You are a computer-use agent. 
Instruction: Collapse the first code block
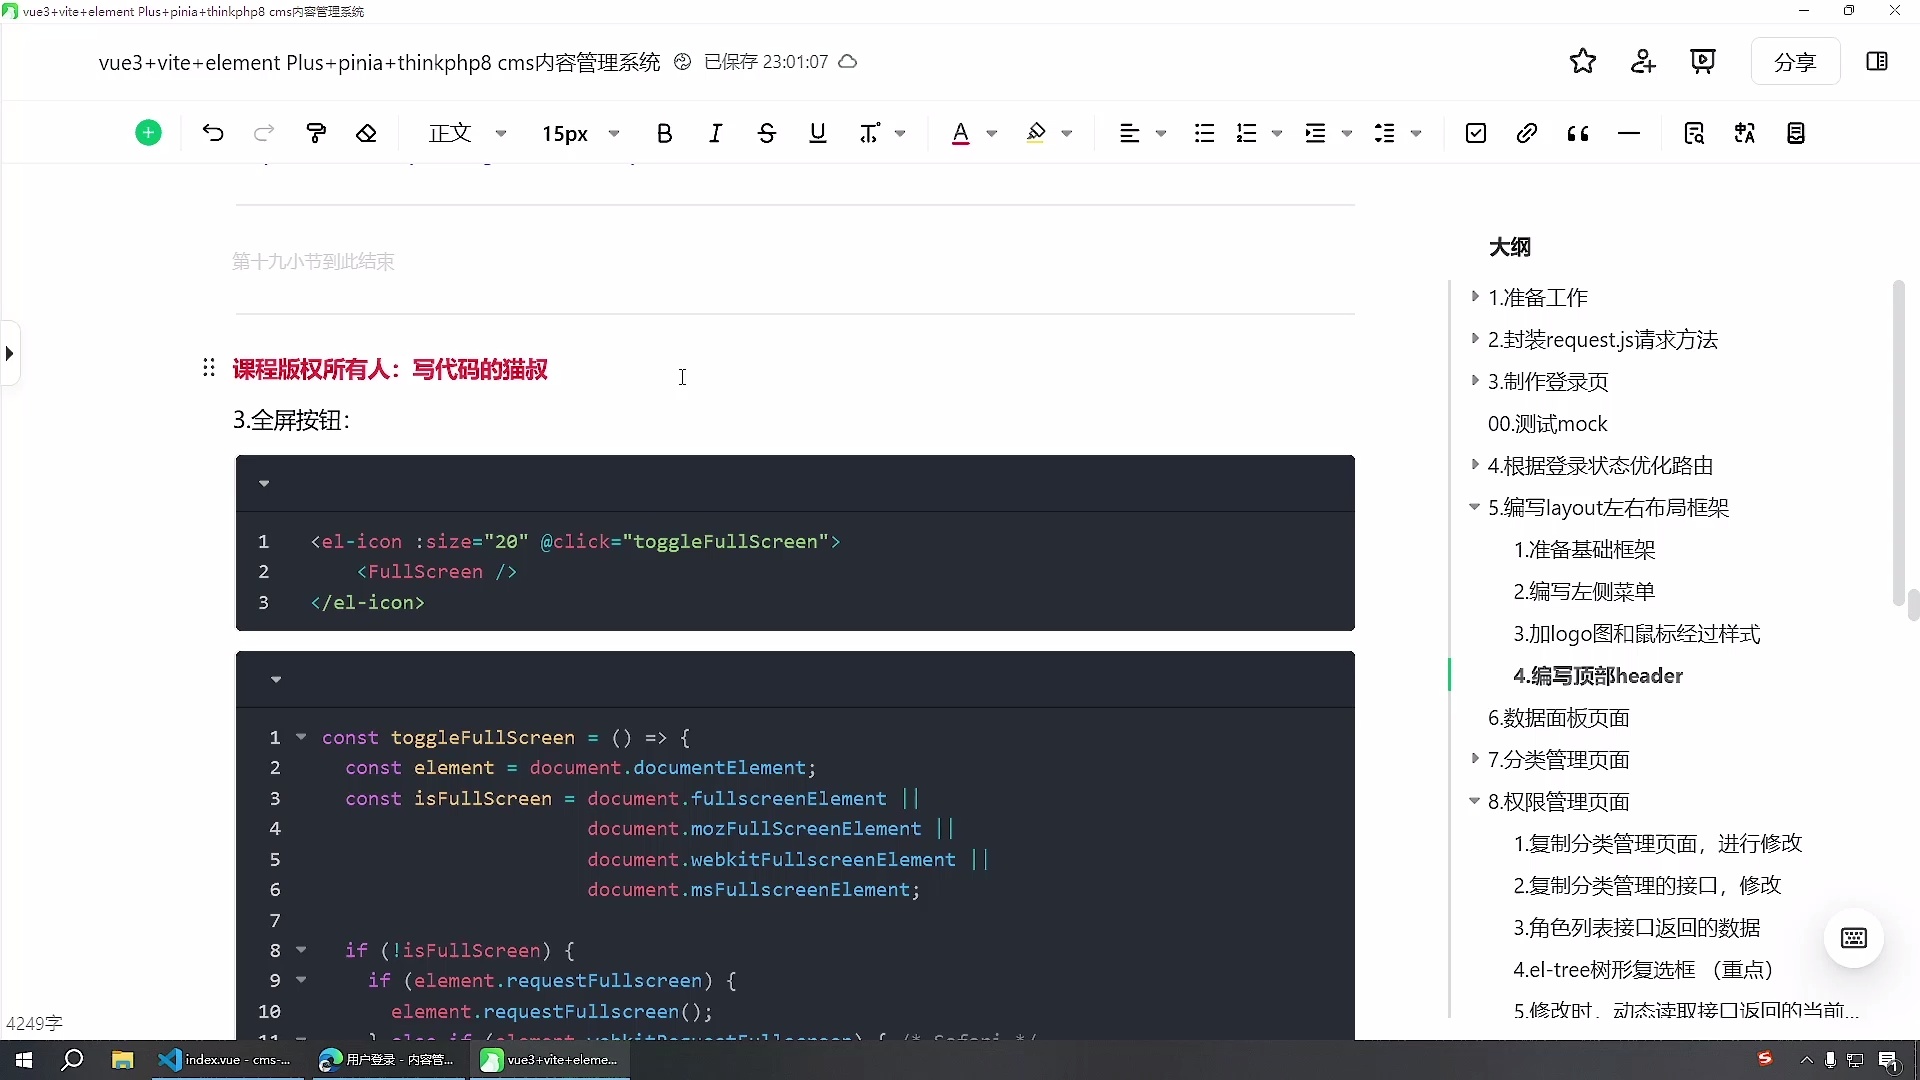tap(264, 484)
